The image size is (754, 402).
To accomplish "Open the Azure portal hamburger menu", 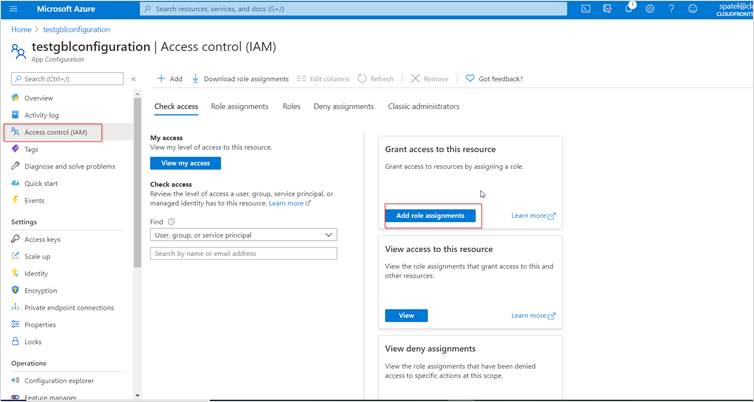I will pos(14,9).
